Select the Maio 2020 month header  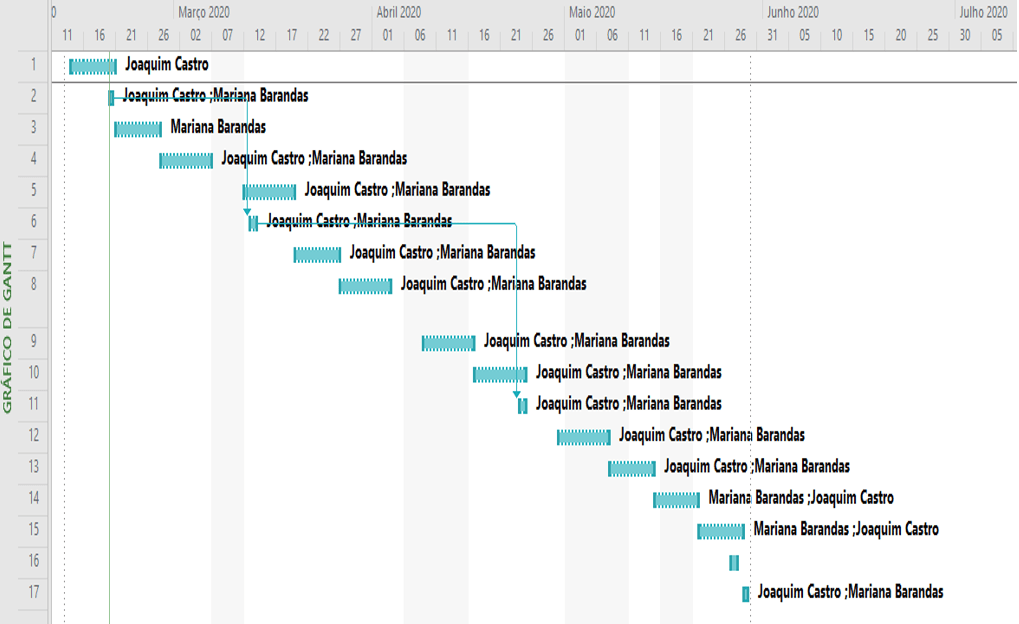click(x=592, y=12)
